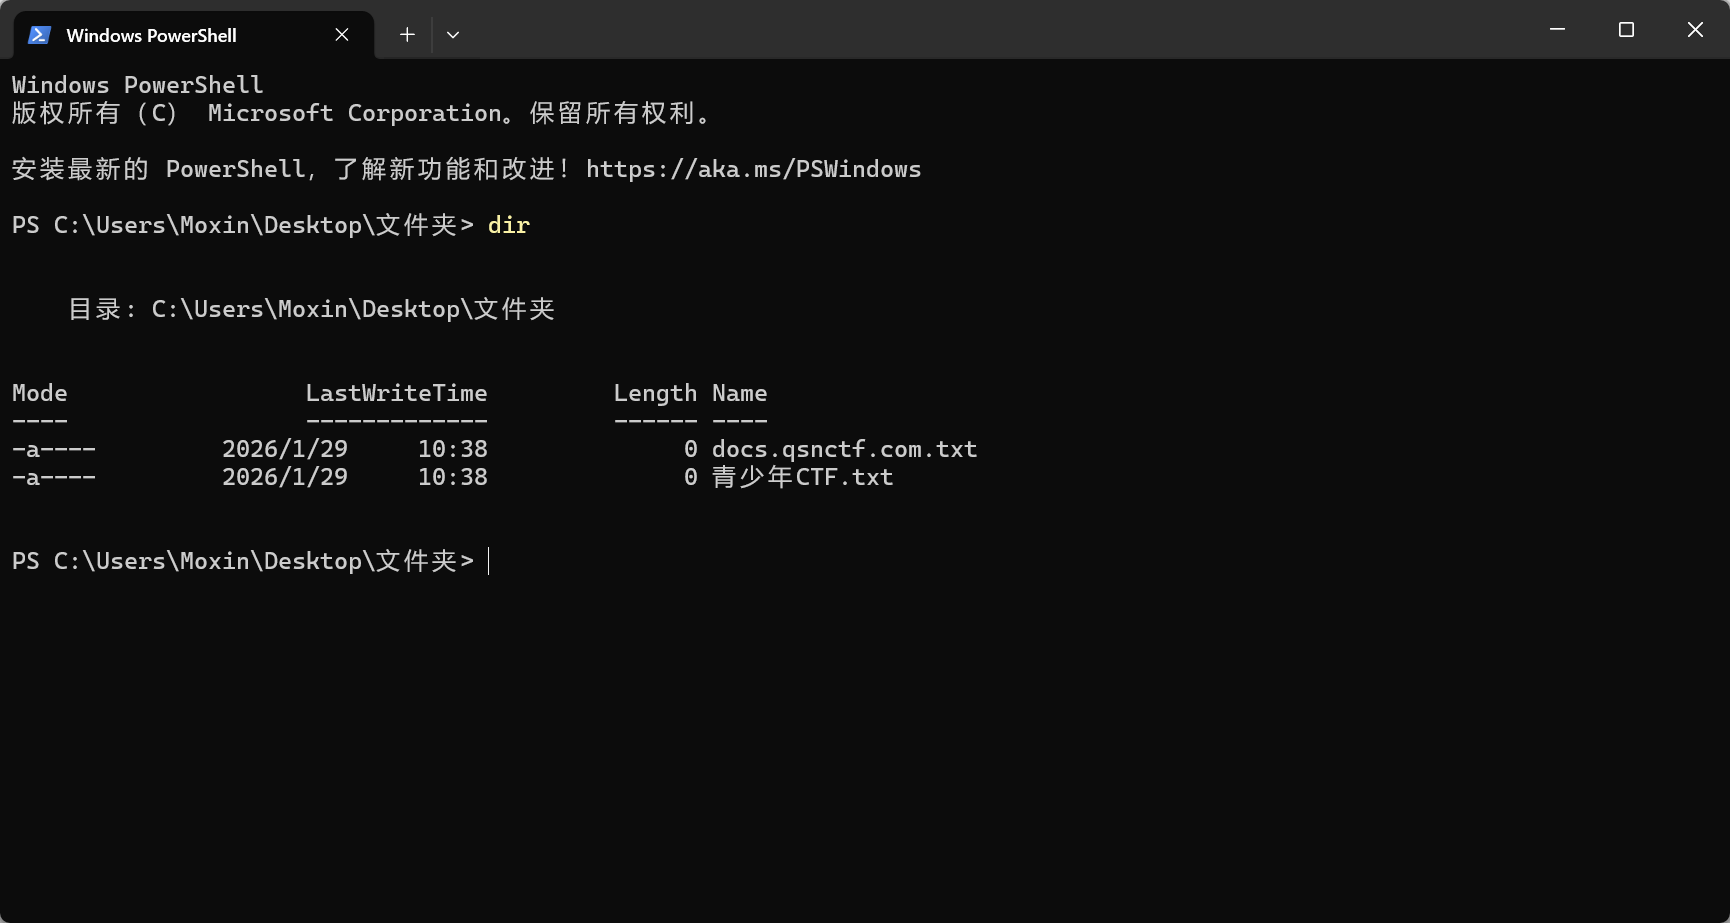The image size is (1730, 923).
Task: Click the Name column header
Action: coord(739,393)
